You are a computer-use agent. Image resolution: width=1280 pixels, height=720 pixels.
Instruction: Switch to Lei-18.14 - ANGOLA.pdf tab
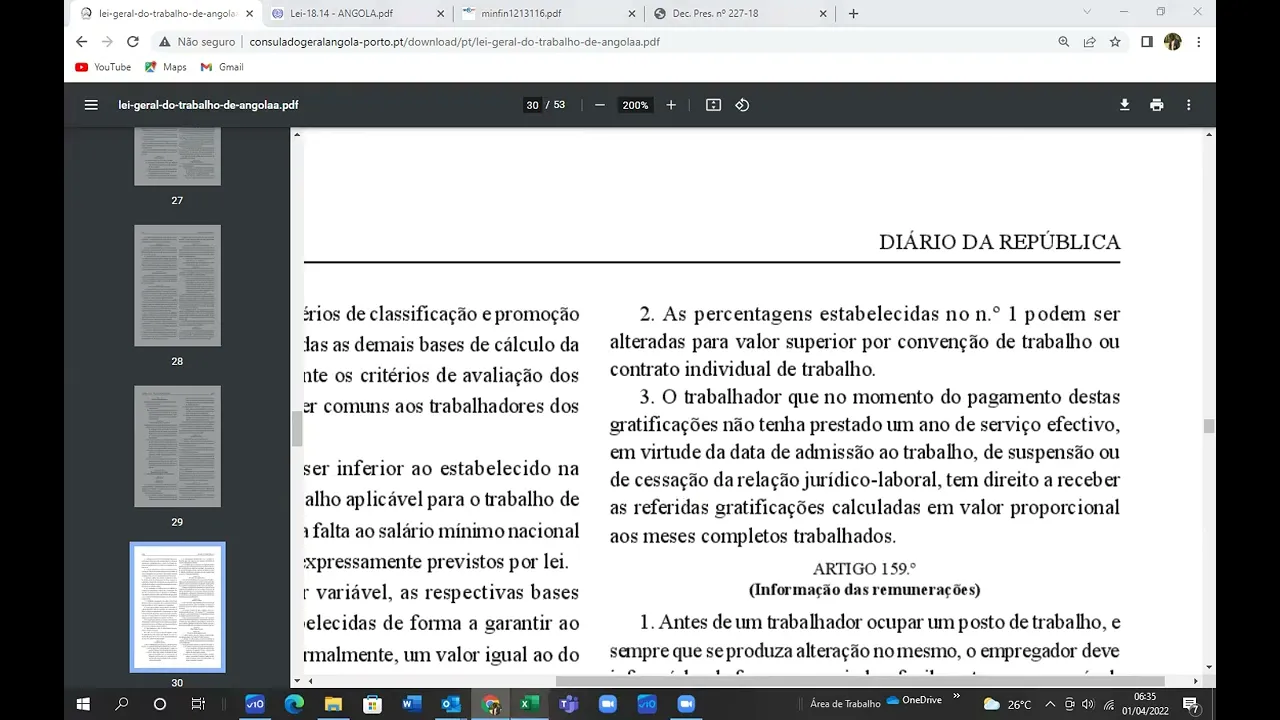(x=356, y=14)
